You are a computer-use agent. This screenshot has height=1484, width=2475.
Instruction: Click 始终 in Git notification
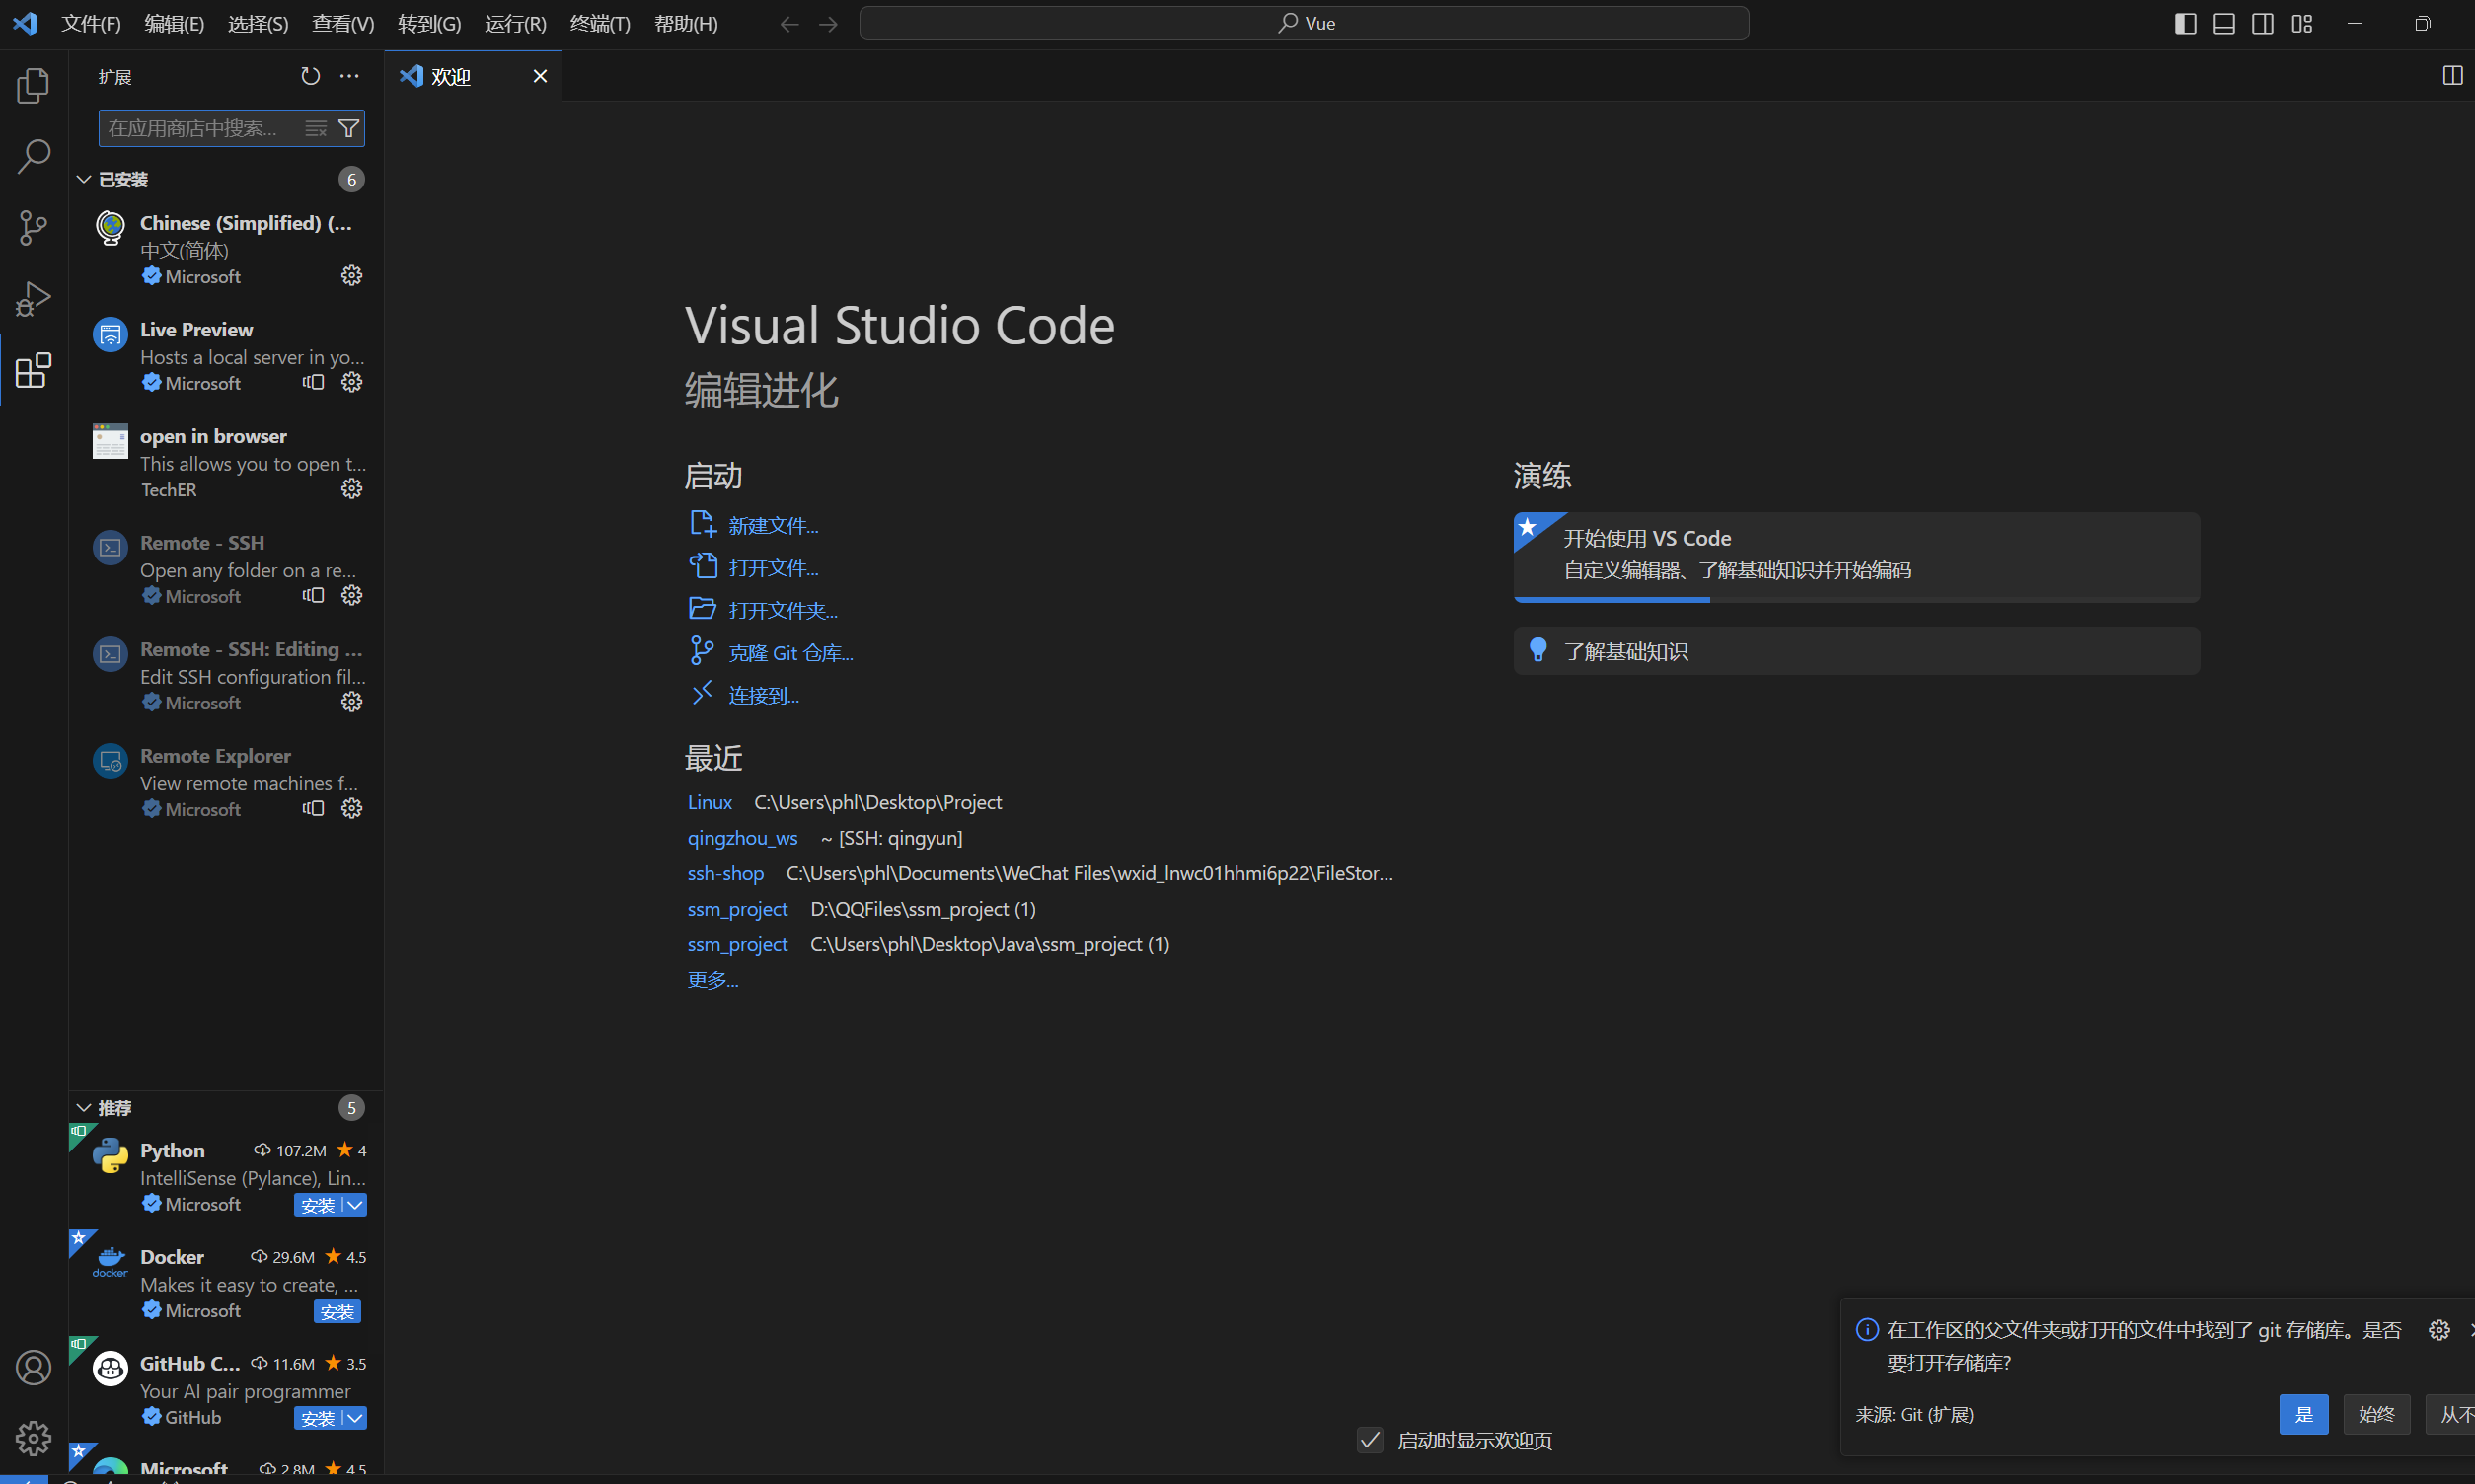point(2376,1414)
